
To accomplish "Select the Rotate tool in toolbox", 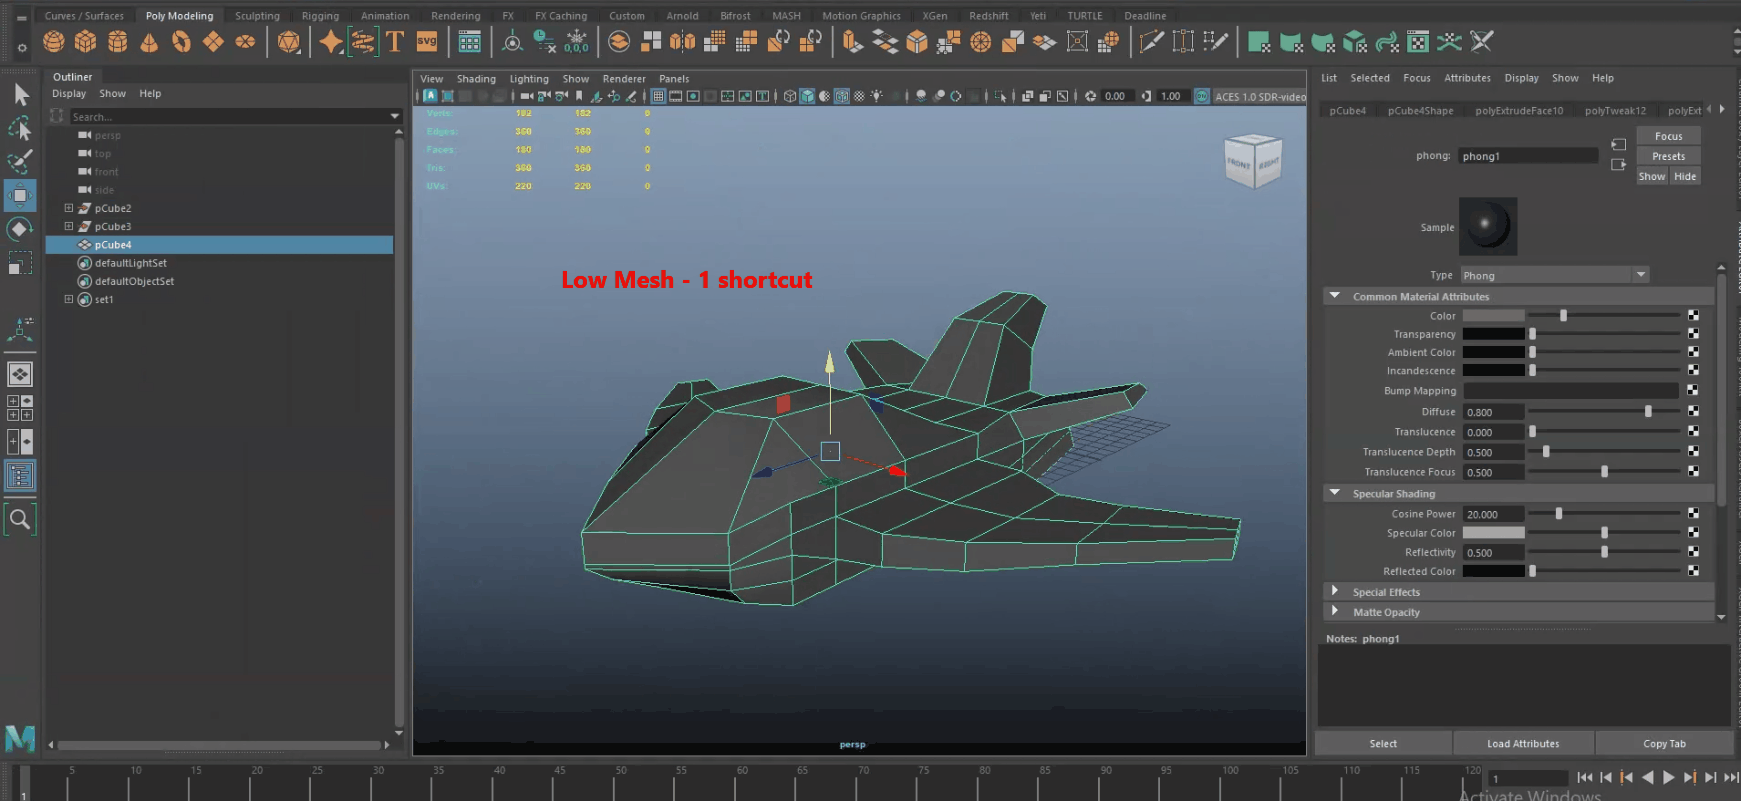I will pos(20,229).
